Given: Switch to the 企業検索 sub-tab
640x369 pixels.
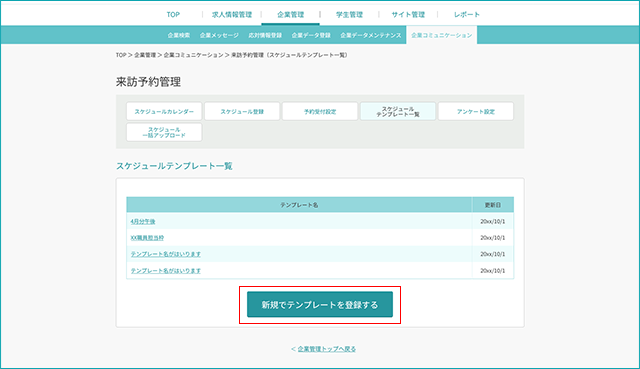Looking at the screenshot, I should click(x=179, y=35).
